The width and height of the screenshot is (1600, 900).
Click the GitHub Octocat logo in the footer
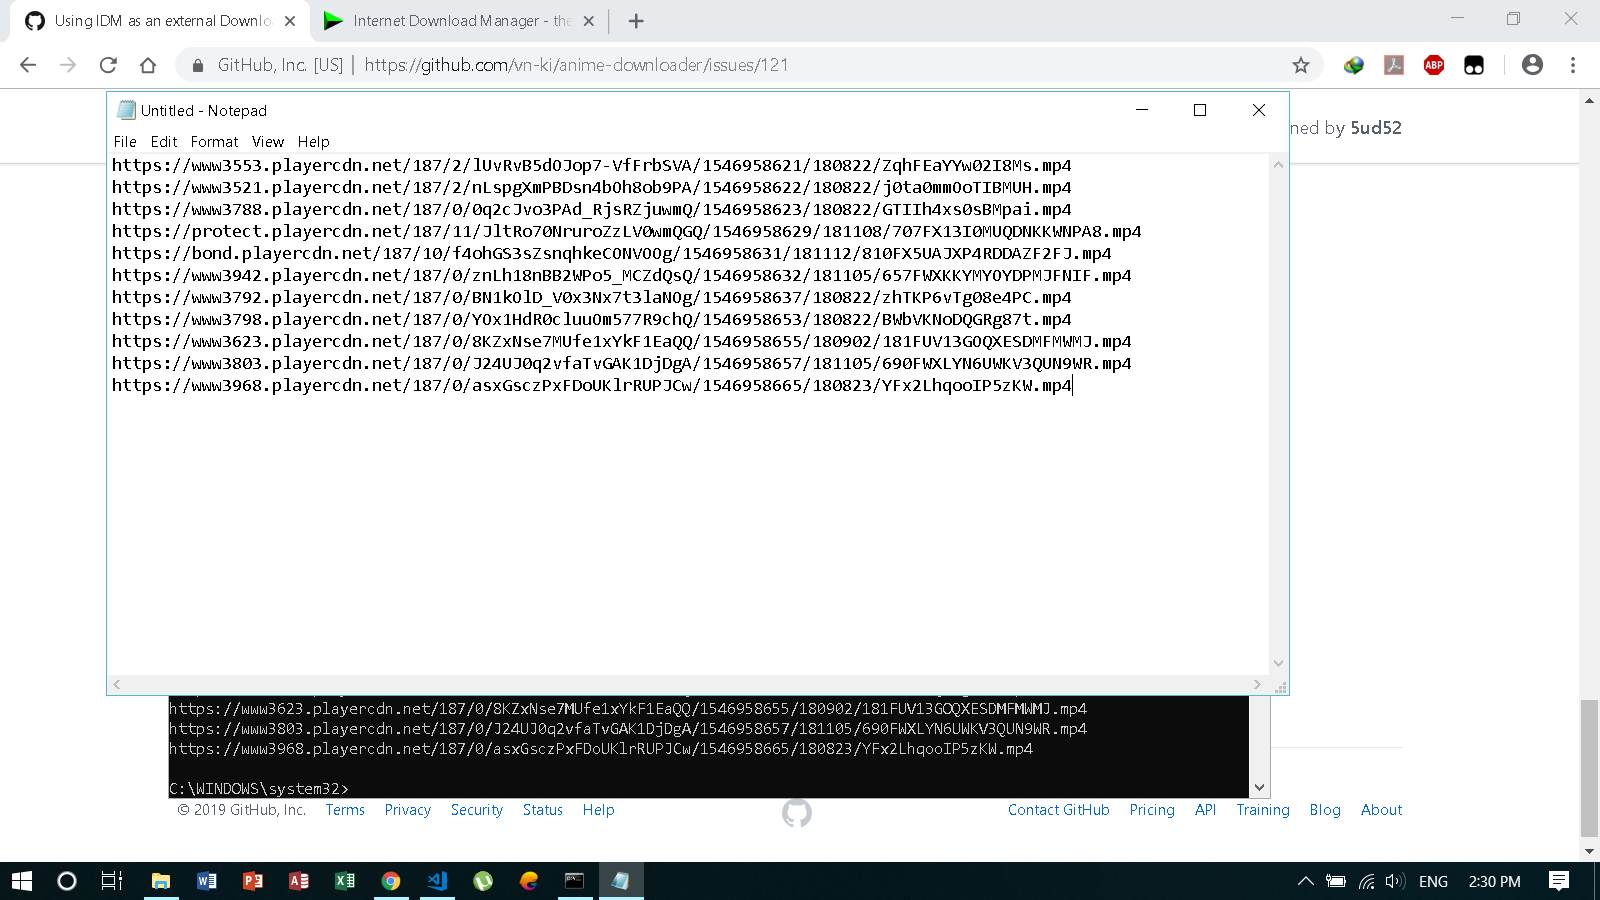(x=795, y=813)
